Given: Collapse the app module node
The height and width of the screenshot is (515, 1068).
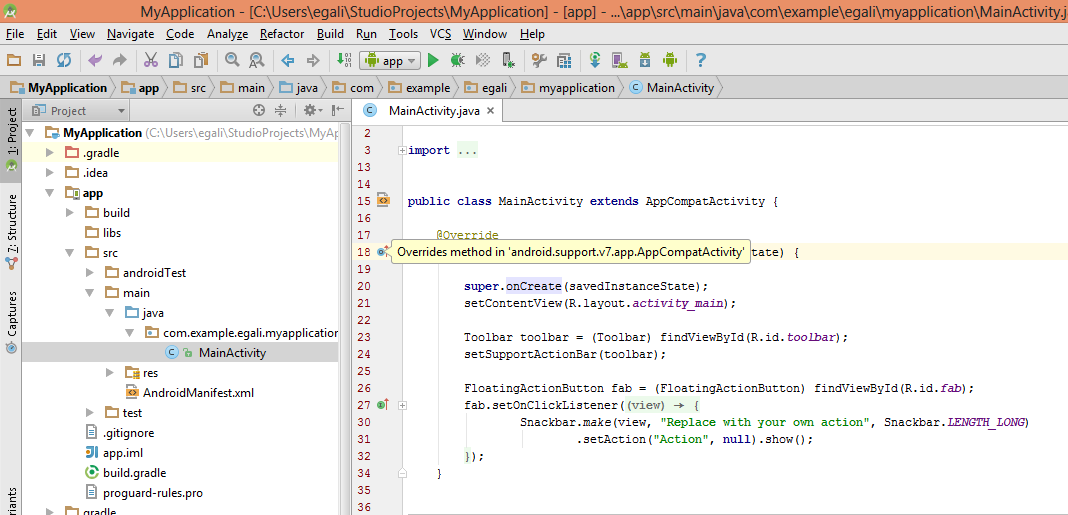Looking at the screenshot, I should pos(50,193).
